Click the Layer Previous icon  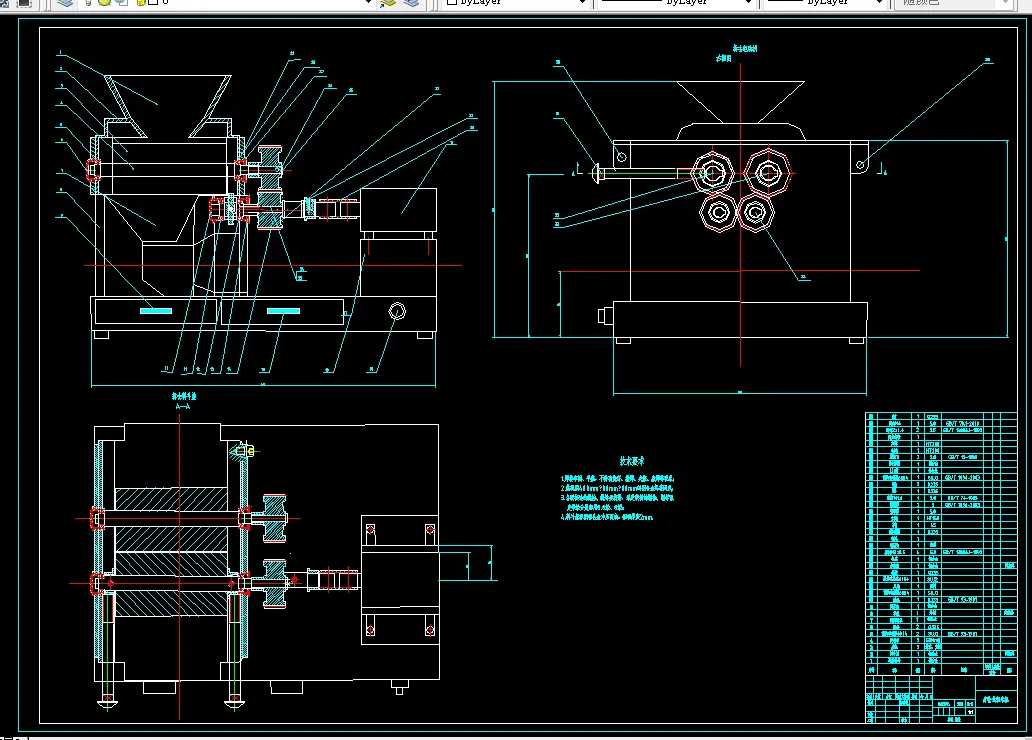point(411,3)
